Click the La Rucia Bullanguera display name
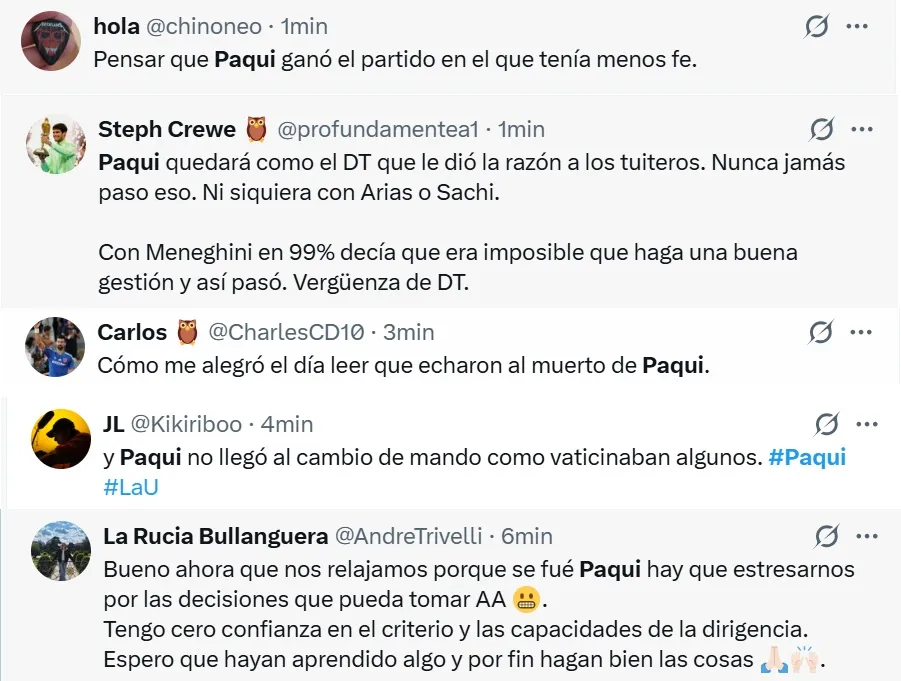The width and height of the screenshot is (901, 681). 215,537
